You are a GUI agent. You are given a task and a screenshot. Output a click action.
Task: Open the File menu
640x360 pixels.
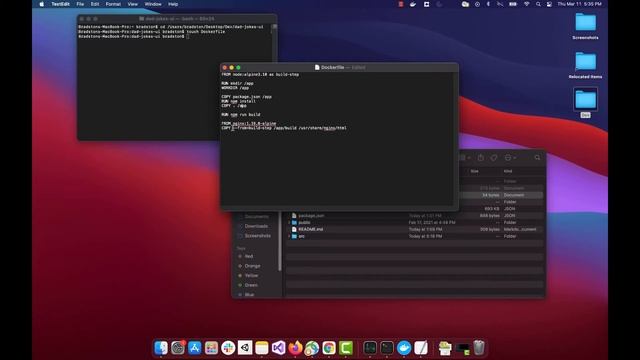tap(80, 4)
